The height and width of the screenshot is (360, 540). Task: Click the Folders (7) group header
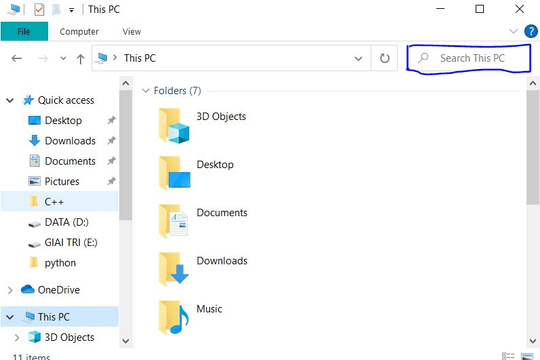177,91
